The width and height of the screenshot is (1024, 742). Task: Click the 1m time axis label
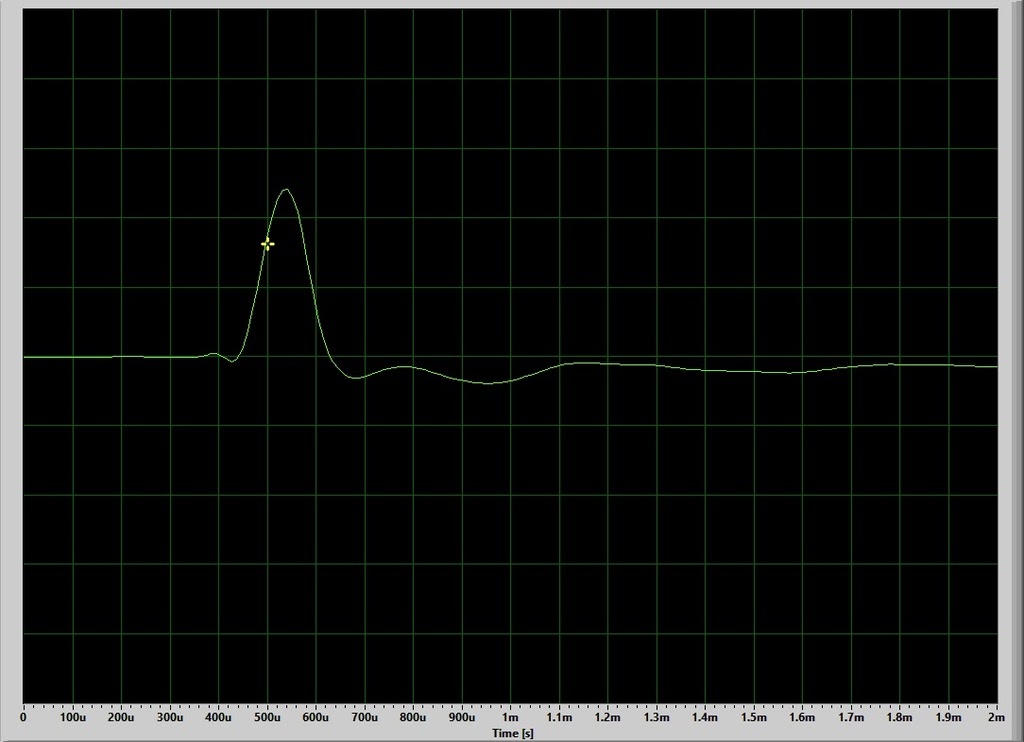510,717
